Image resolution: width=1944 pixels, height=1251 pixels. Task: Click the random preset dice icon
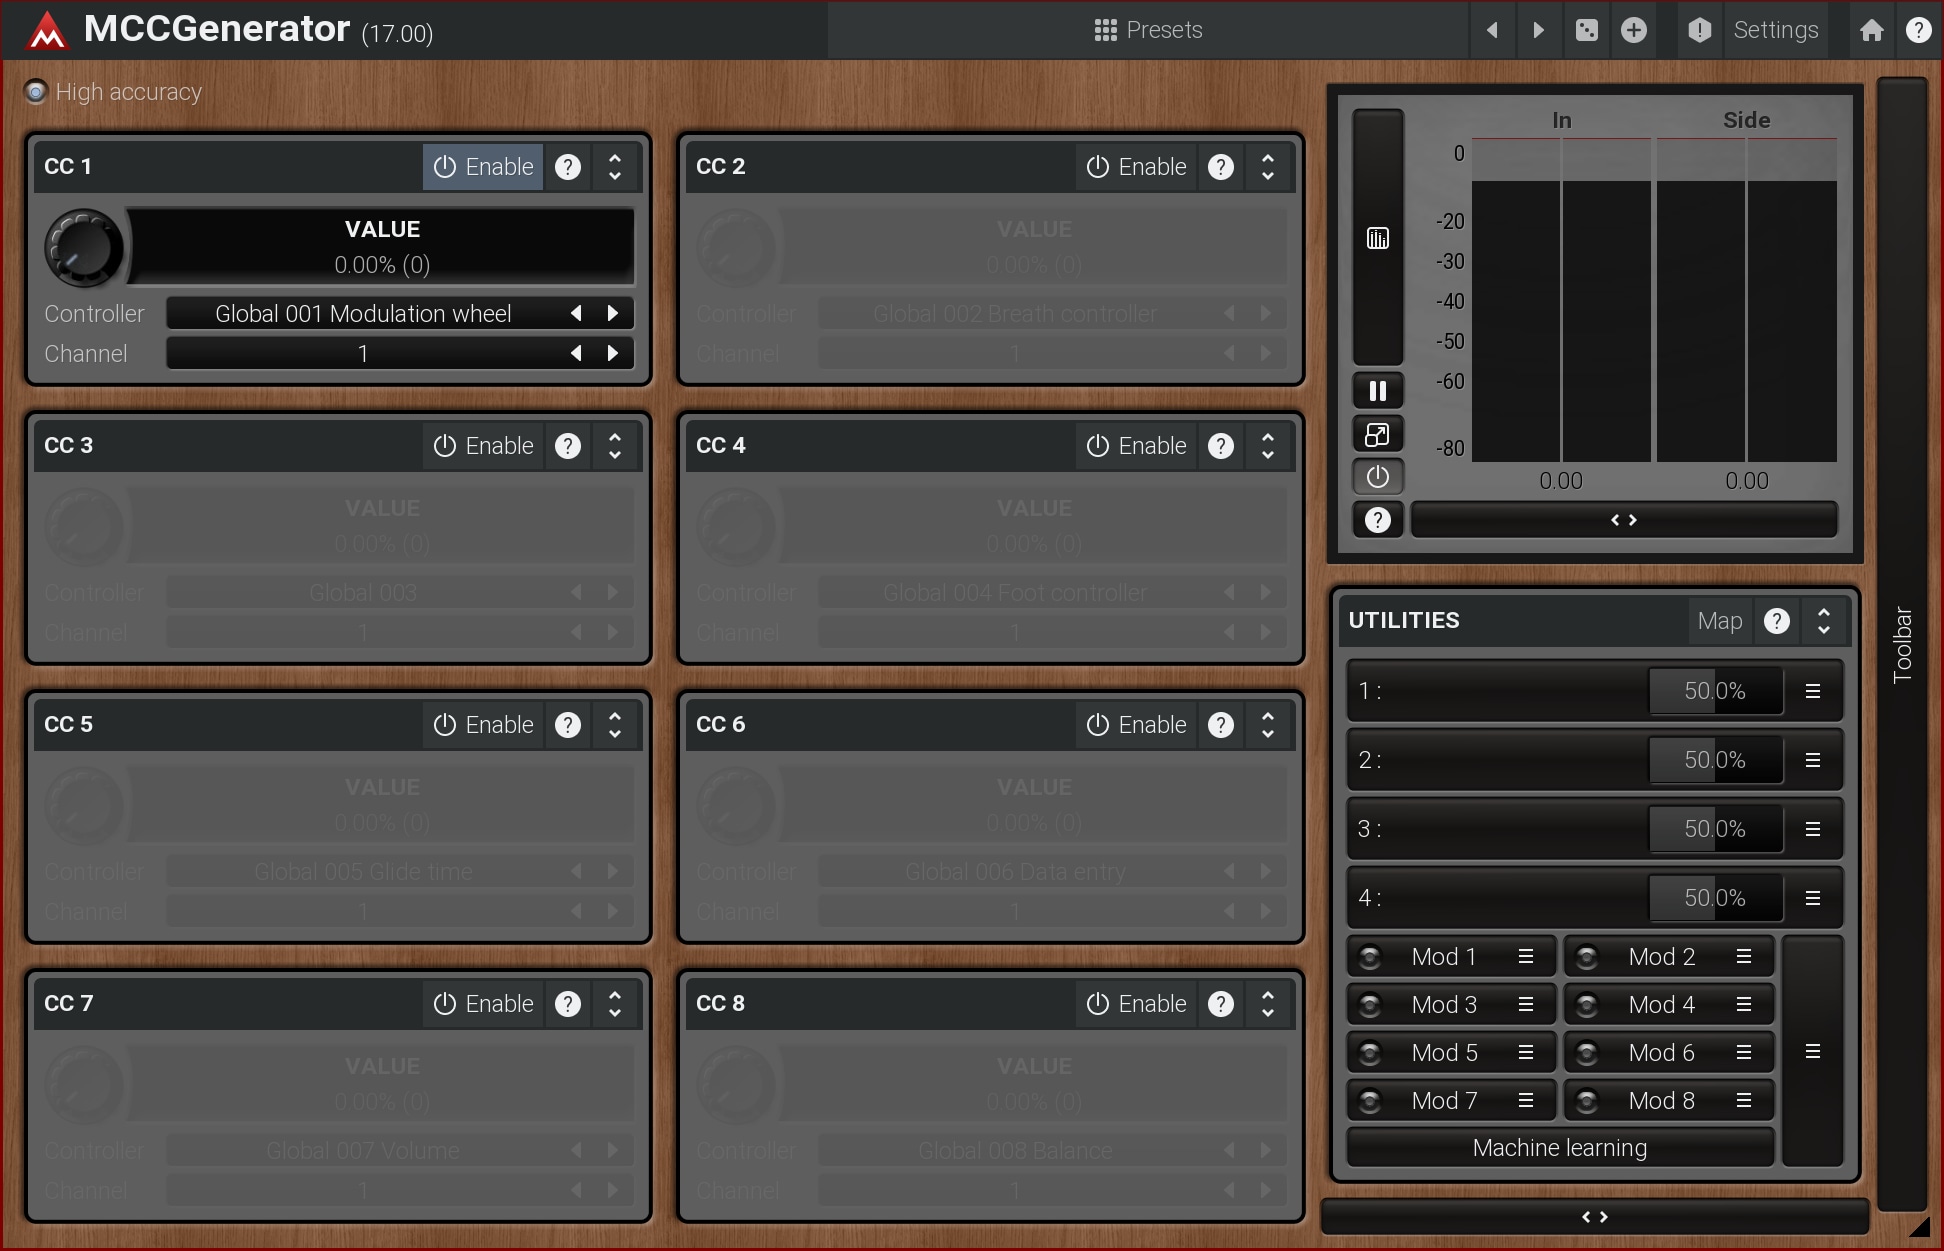coord(1587,30)
